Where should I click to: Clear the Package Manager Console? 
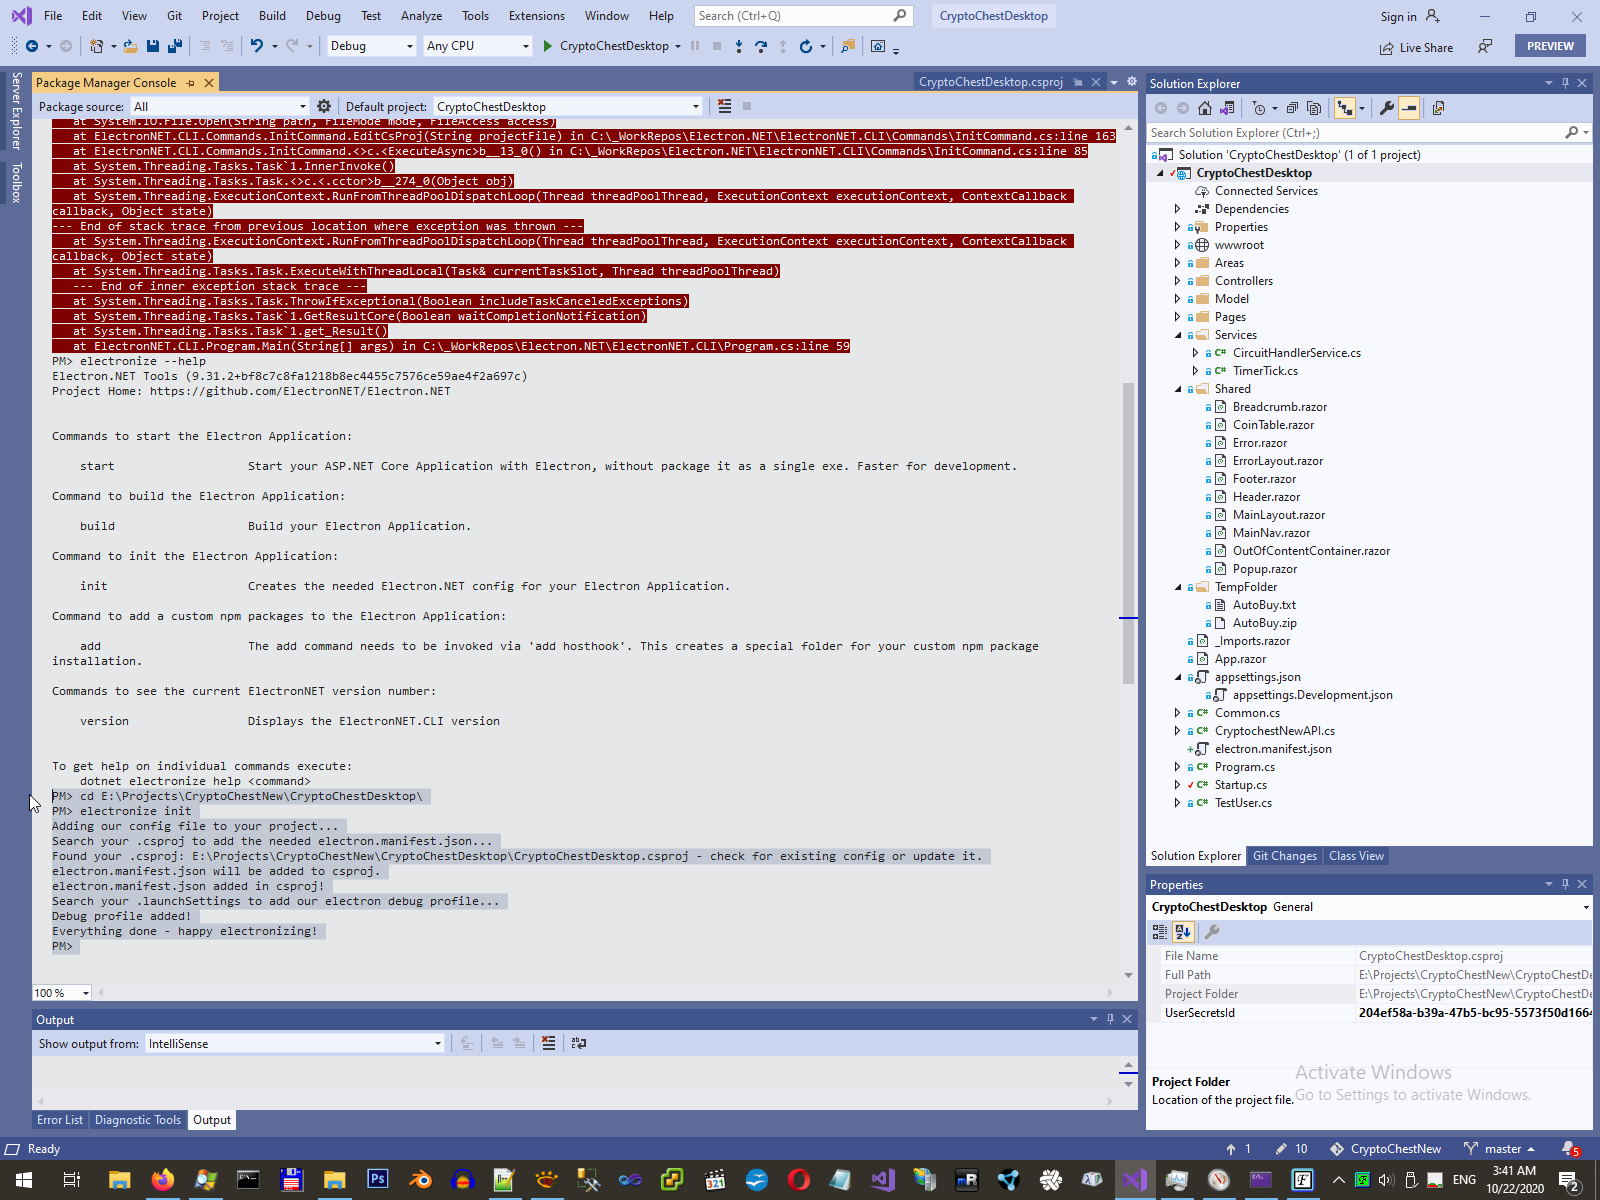pyautogui.click(x=725, y=106)
